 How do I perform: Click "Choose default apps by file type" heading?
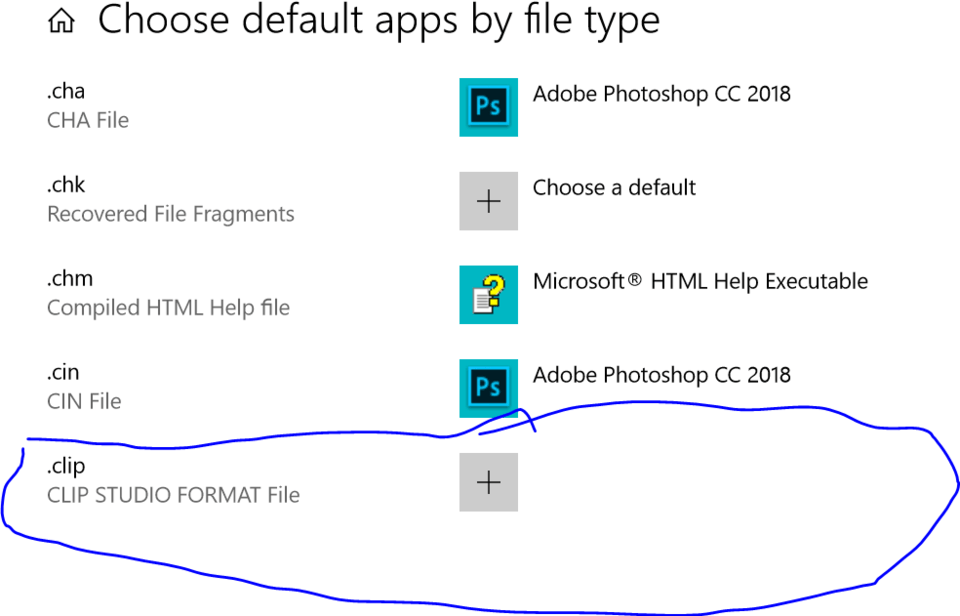point(379,21)
